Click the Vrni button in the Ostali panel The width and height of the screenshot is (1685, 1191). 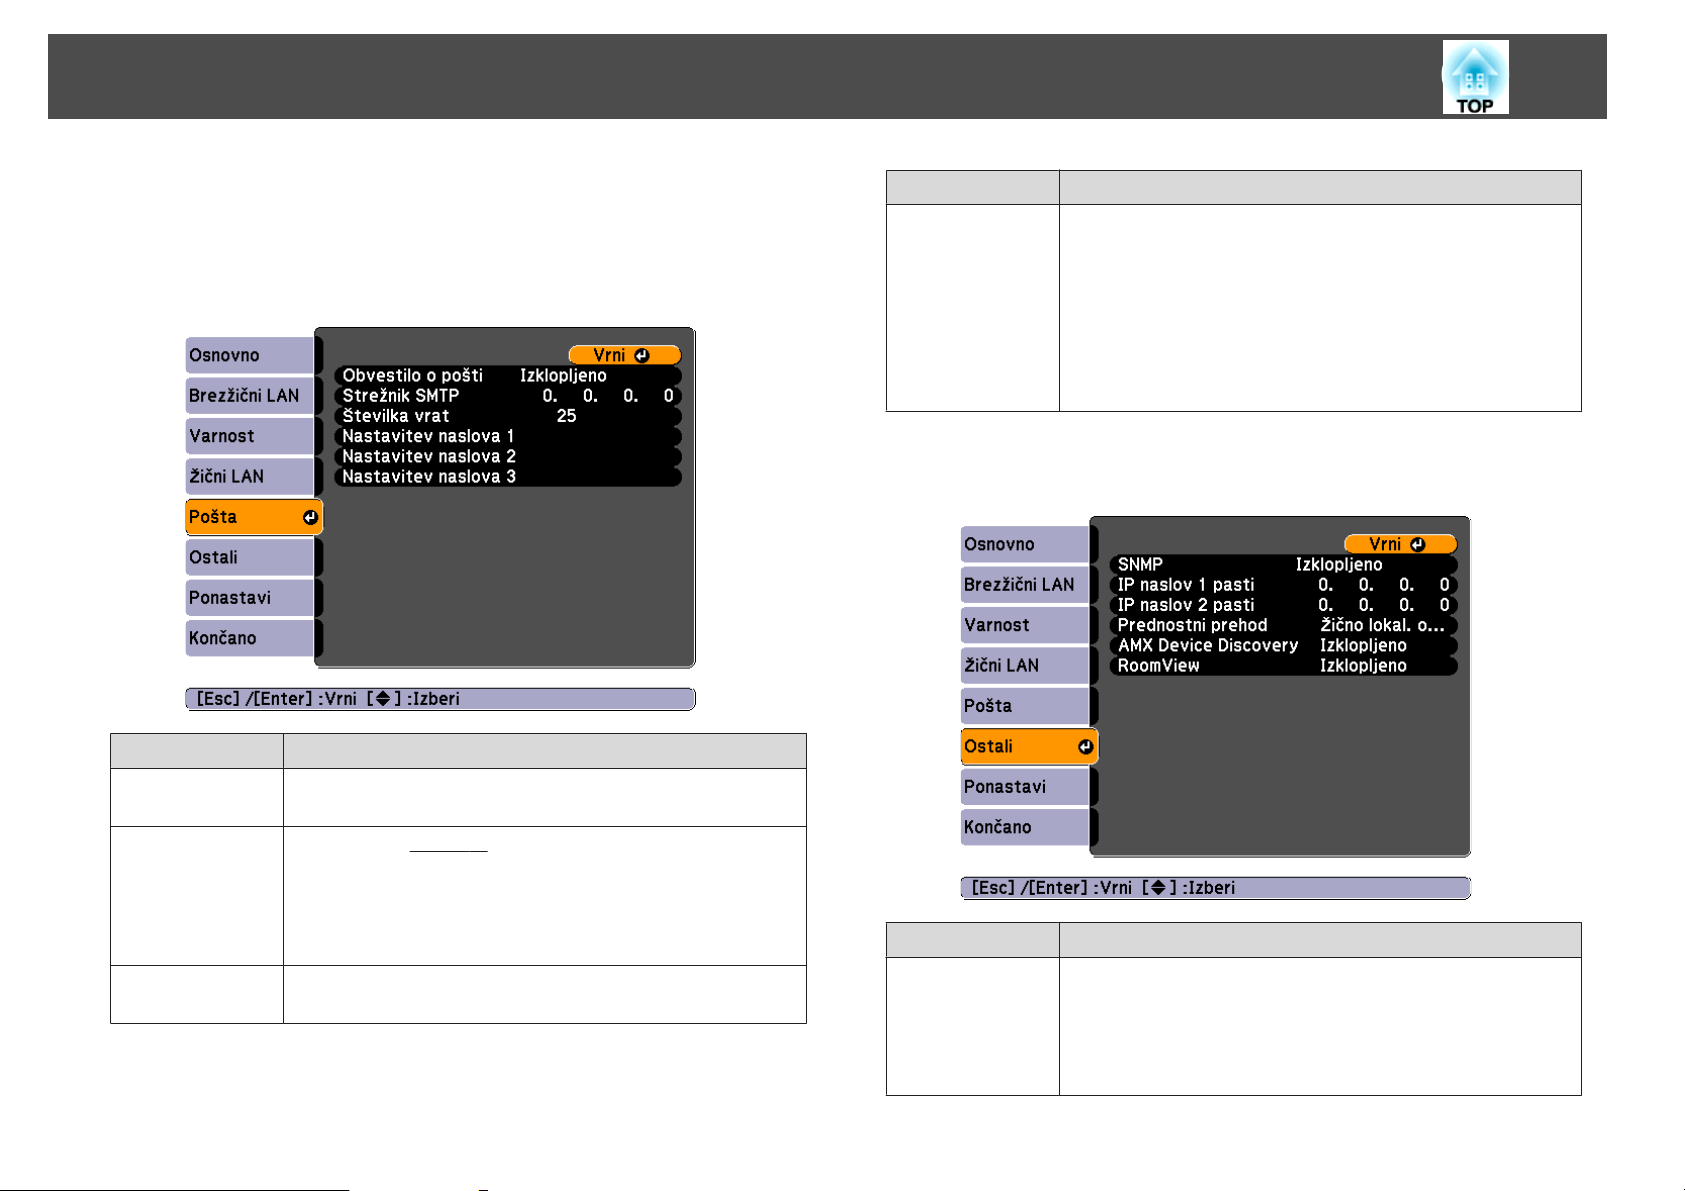[x=1400, y=544]
